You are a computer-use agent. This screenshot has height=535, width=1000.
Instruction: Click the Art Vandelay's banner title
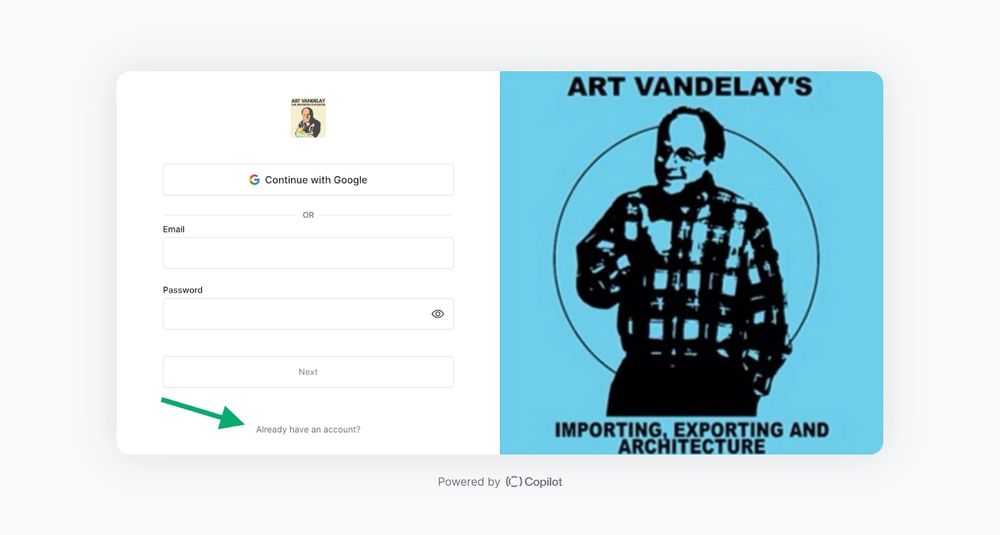690,86
